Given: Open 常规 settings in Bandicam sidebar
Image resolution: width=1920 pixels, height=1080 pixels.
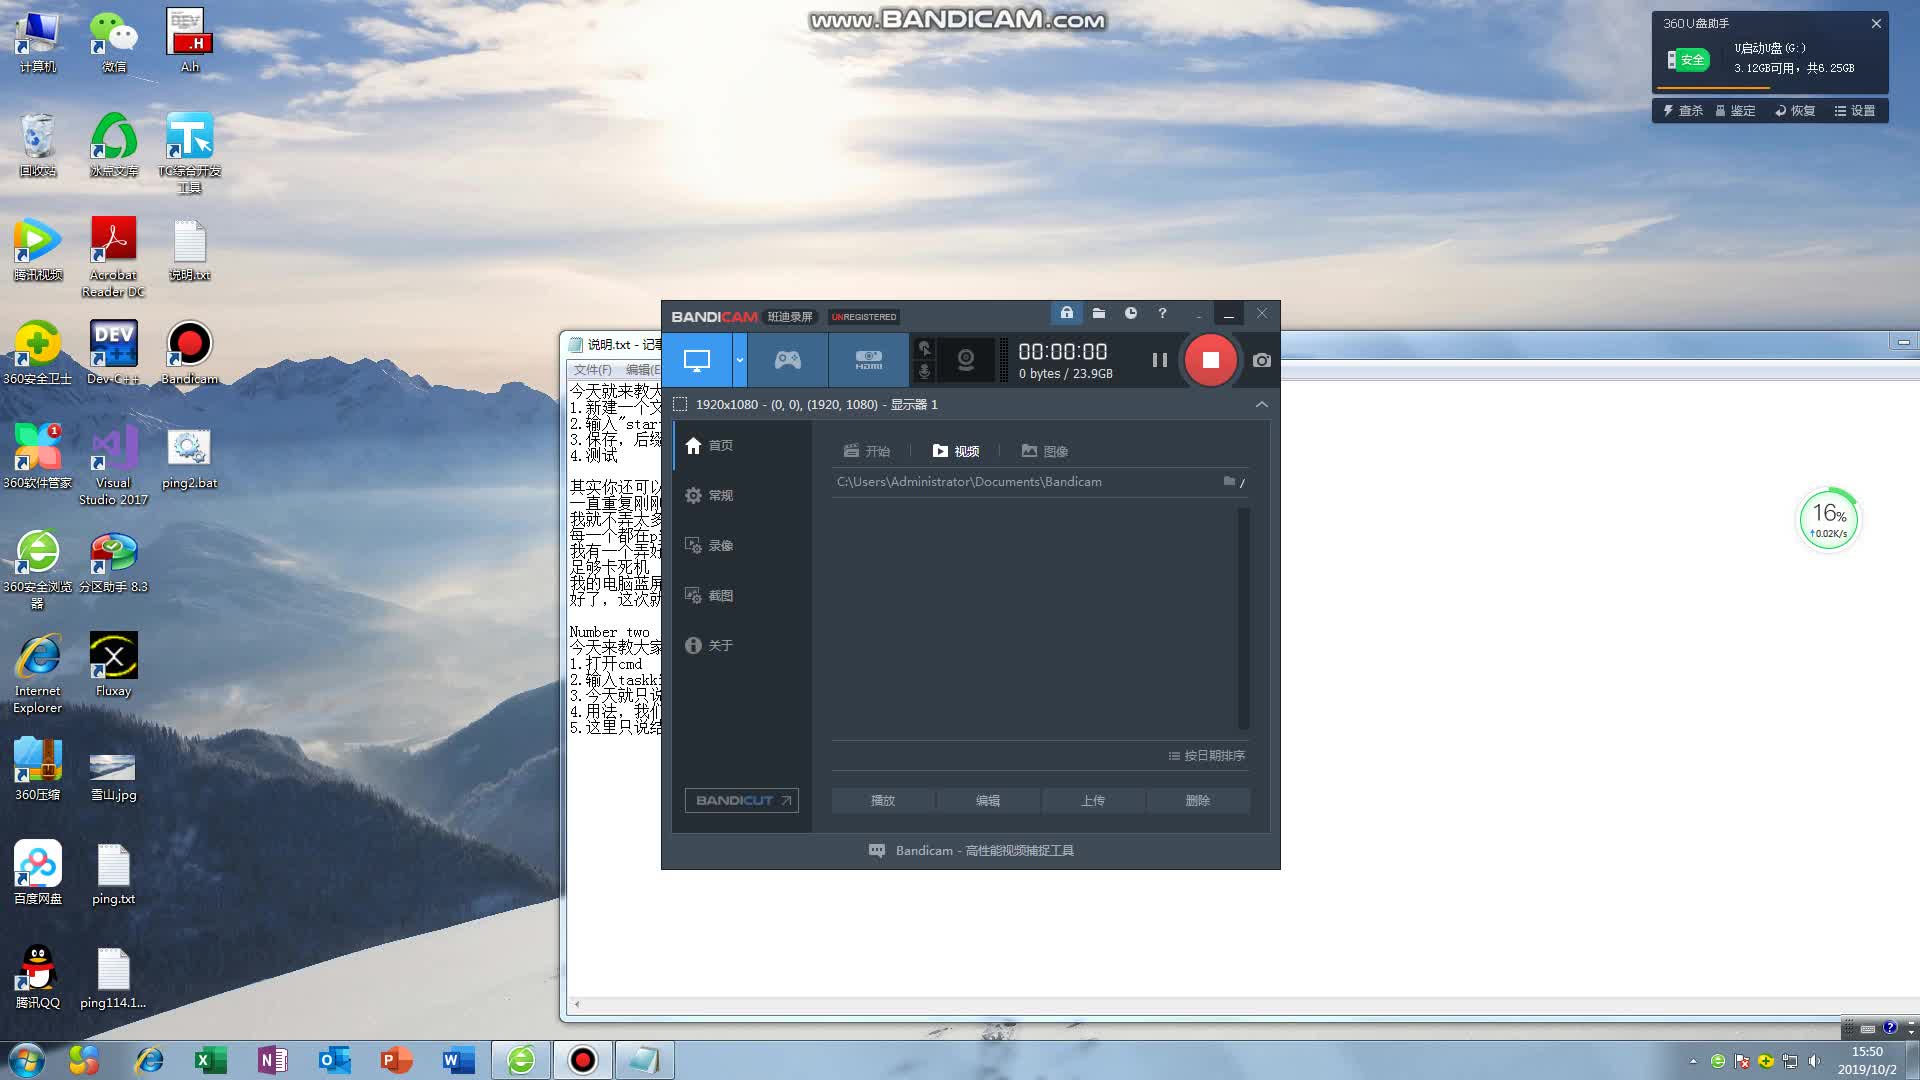Looking at the screenshot, I should (742, 496).
